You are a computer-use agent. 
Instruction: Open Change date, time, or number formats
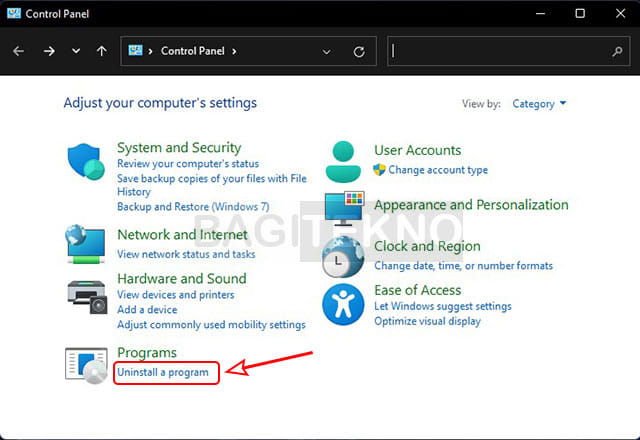tap(463, 266)
